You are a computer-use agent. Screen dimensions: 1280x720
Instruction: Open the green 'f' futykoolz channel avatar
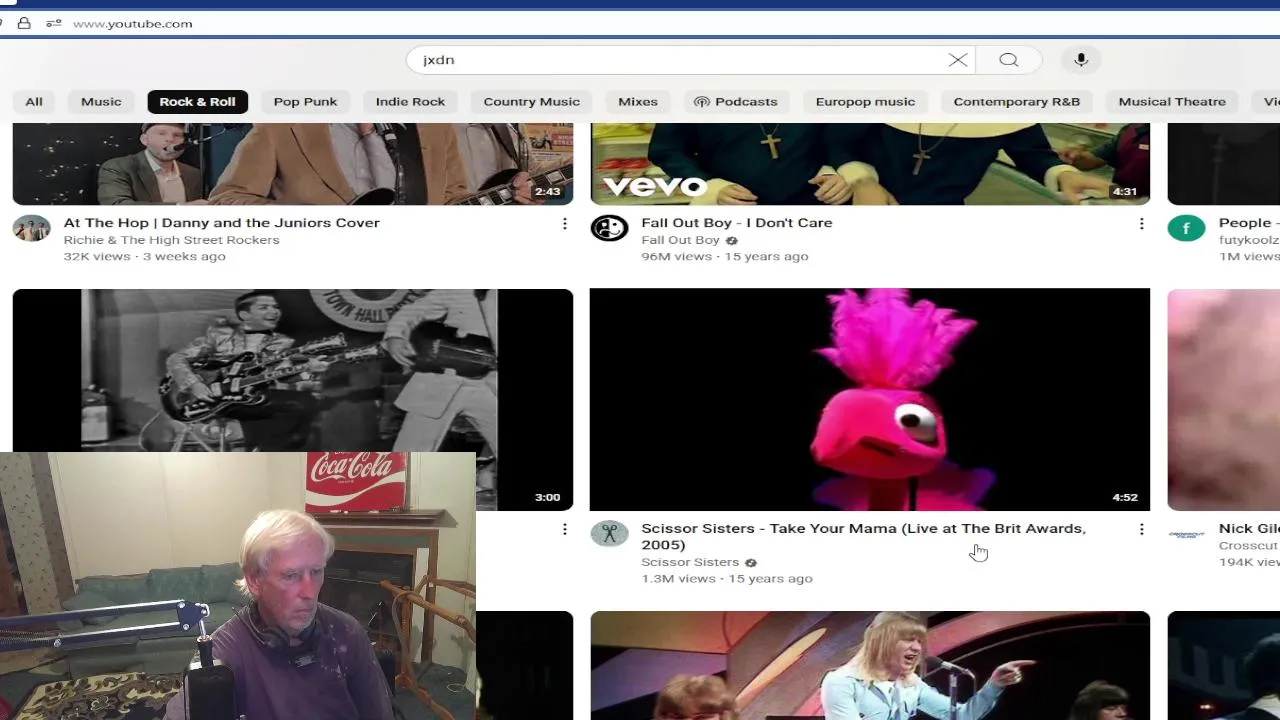[x=1186, y=228]
